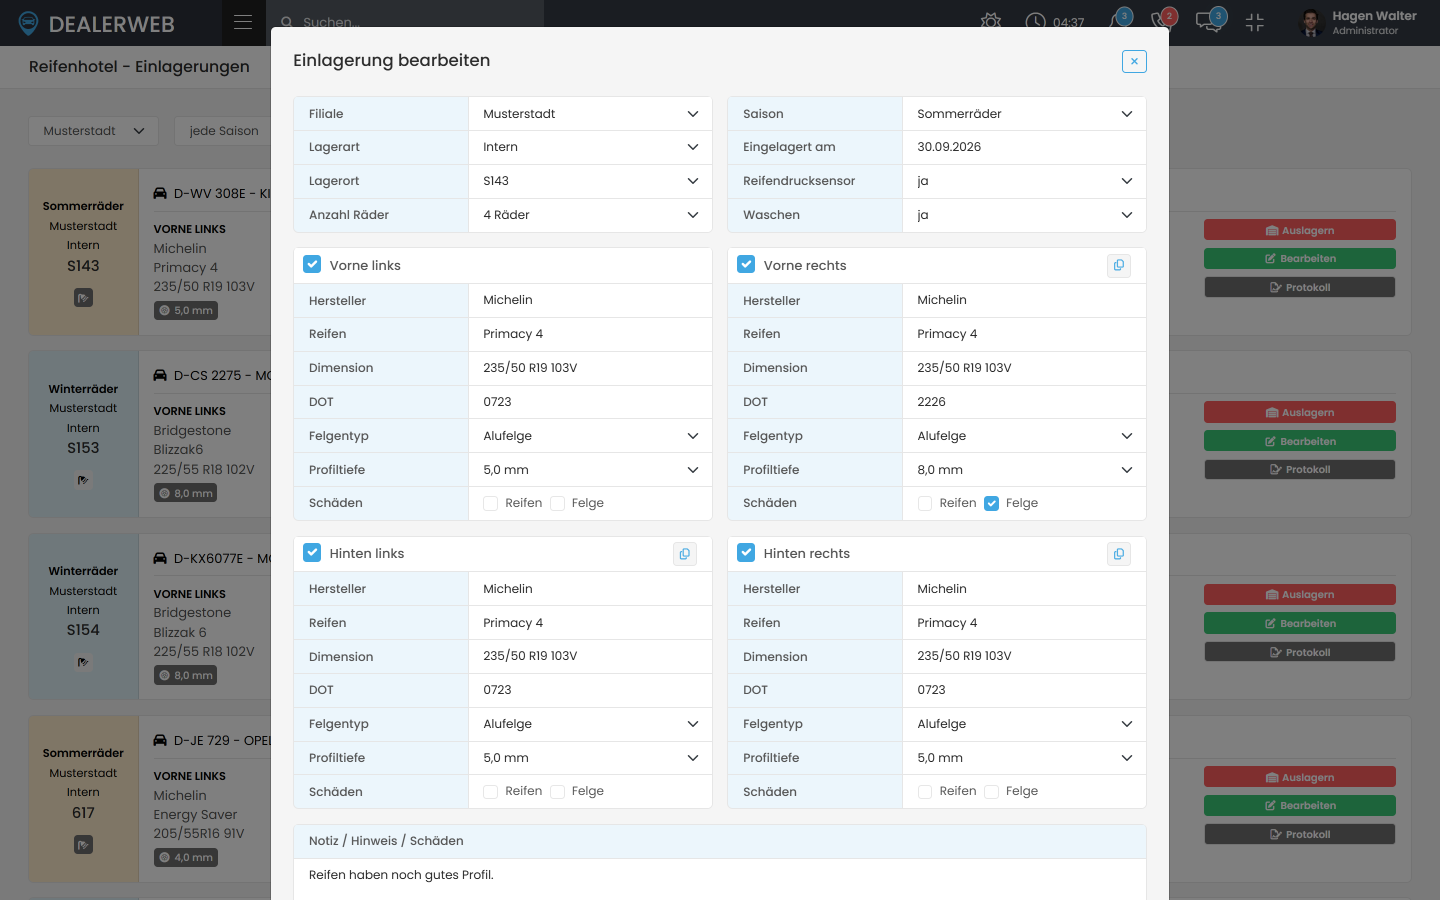Close the Einlagerung bearbeiten dialog
1440x900 pixels.
pyautogui.click(x=1134, y=61)
